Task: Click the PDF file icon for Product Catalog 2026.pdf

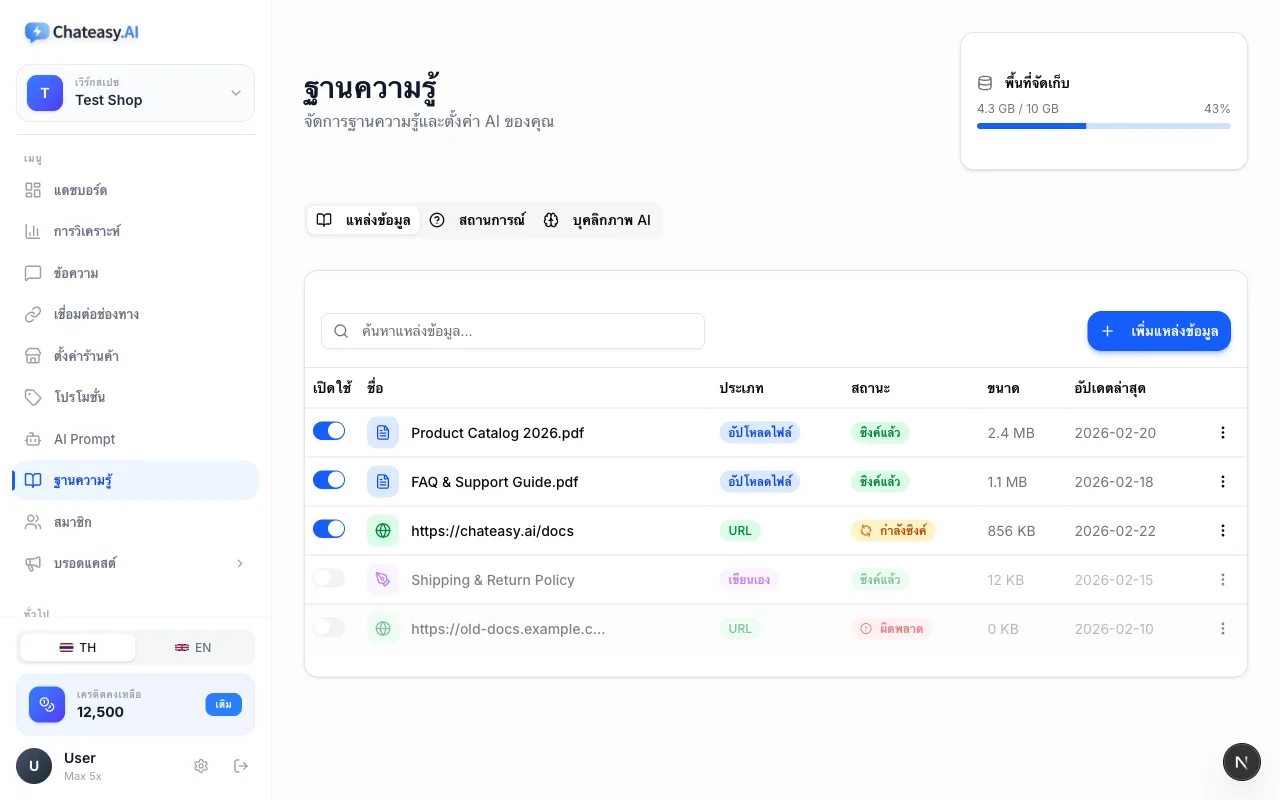Action: [383, 433]
